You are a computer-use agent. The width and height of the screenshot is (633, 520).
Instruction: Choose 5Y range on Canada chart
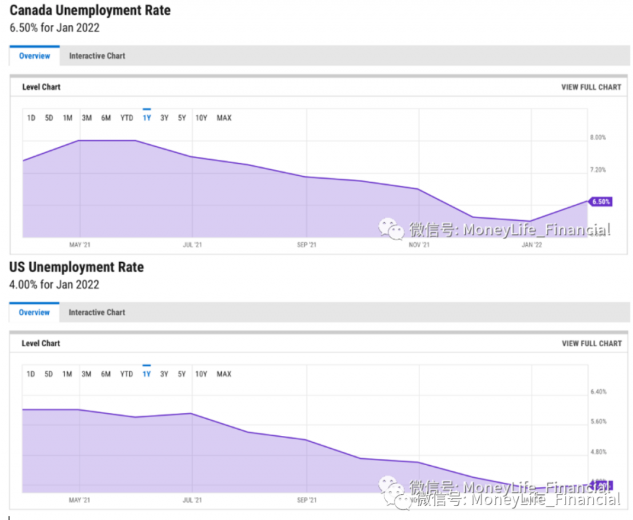182,118
